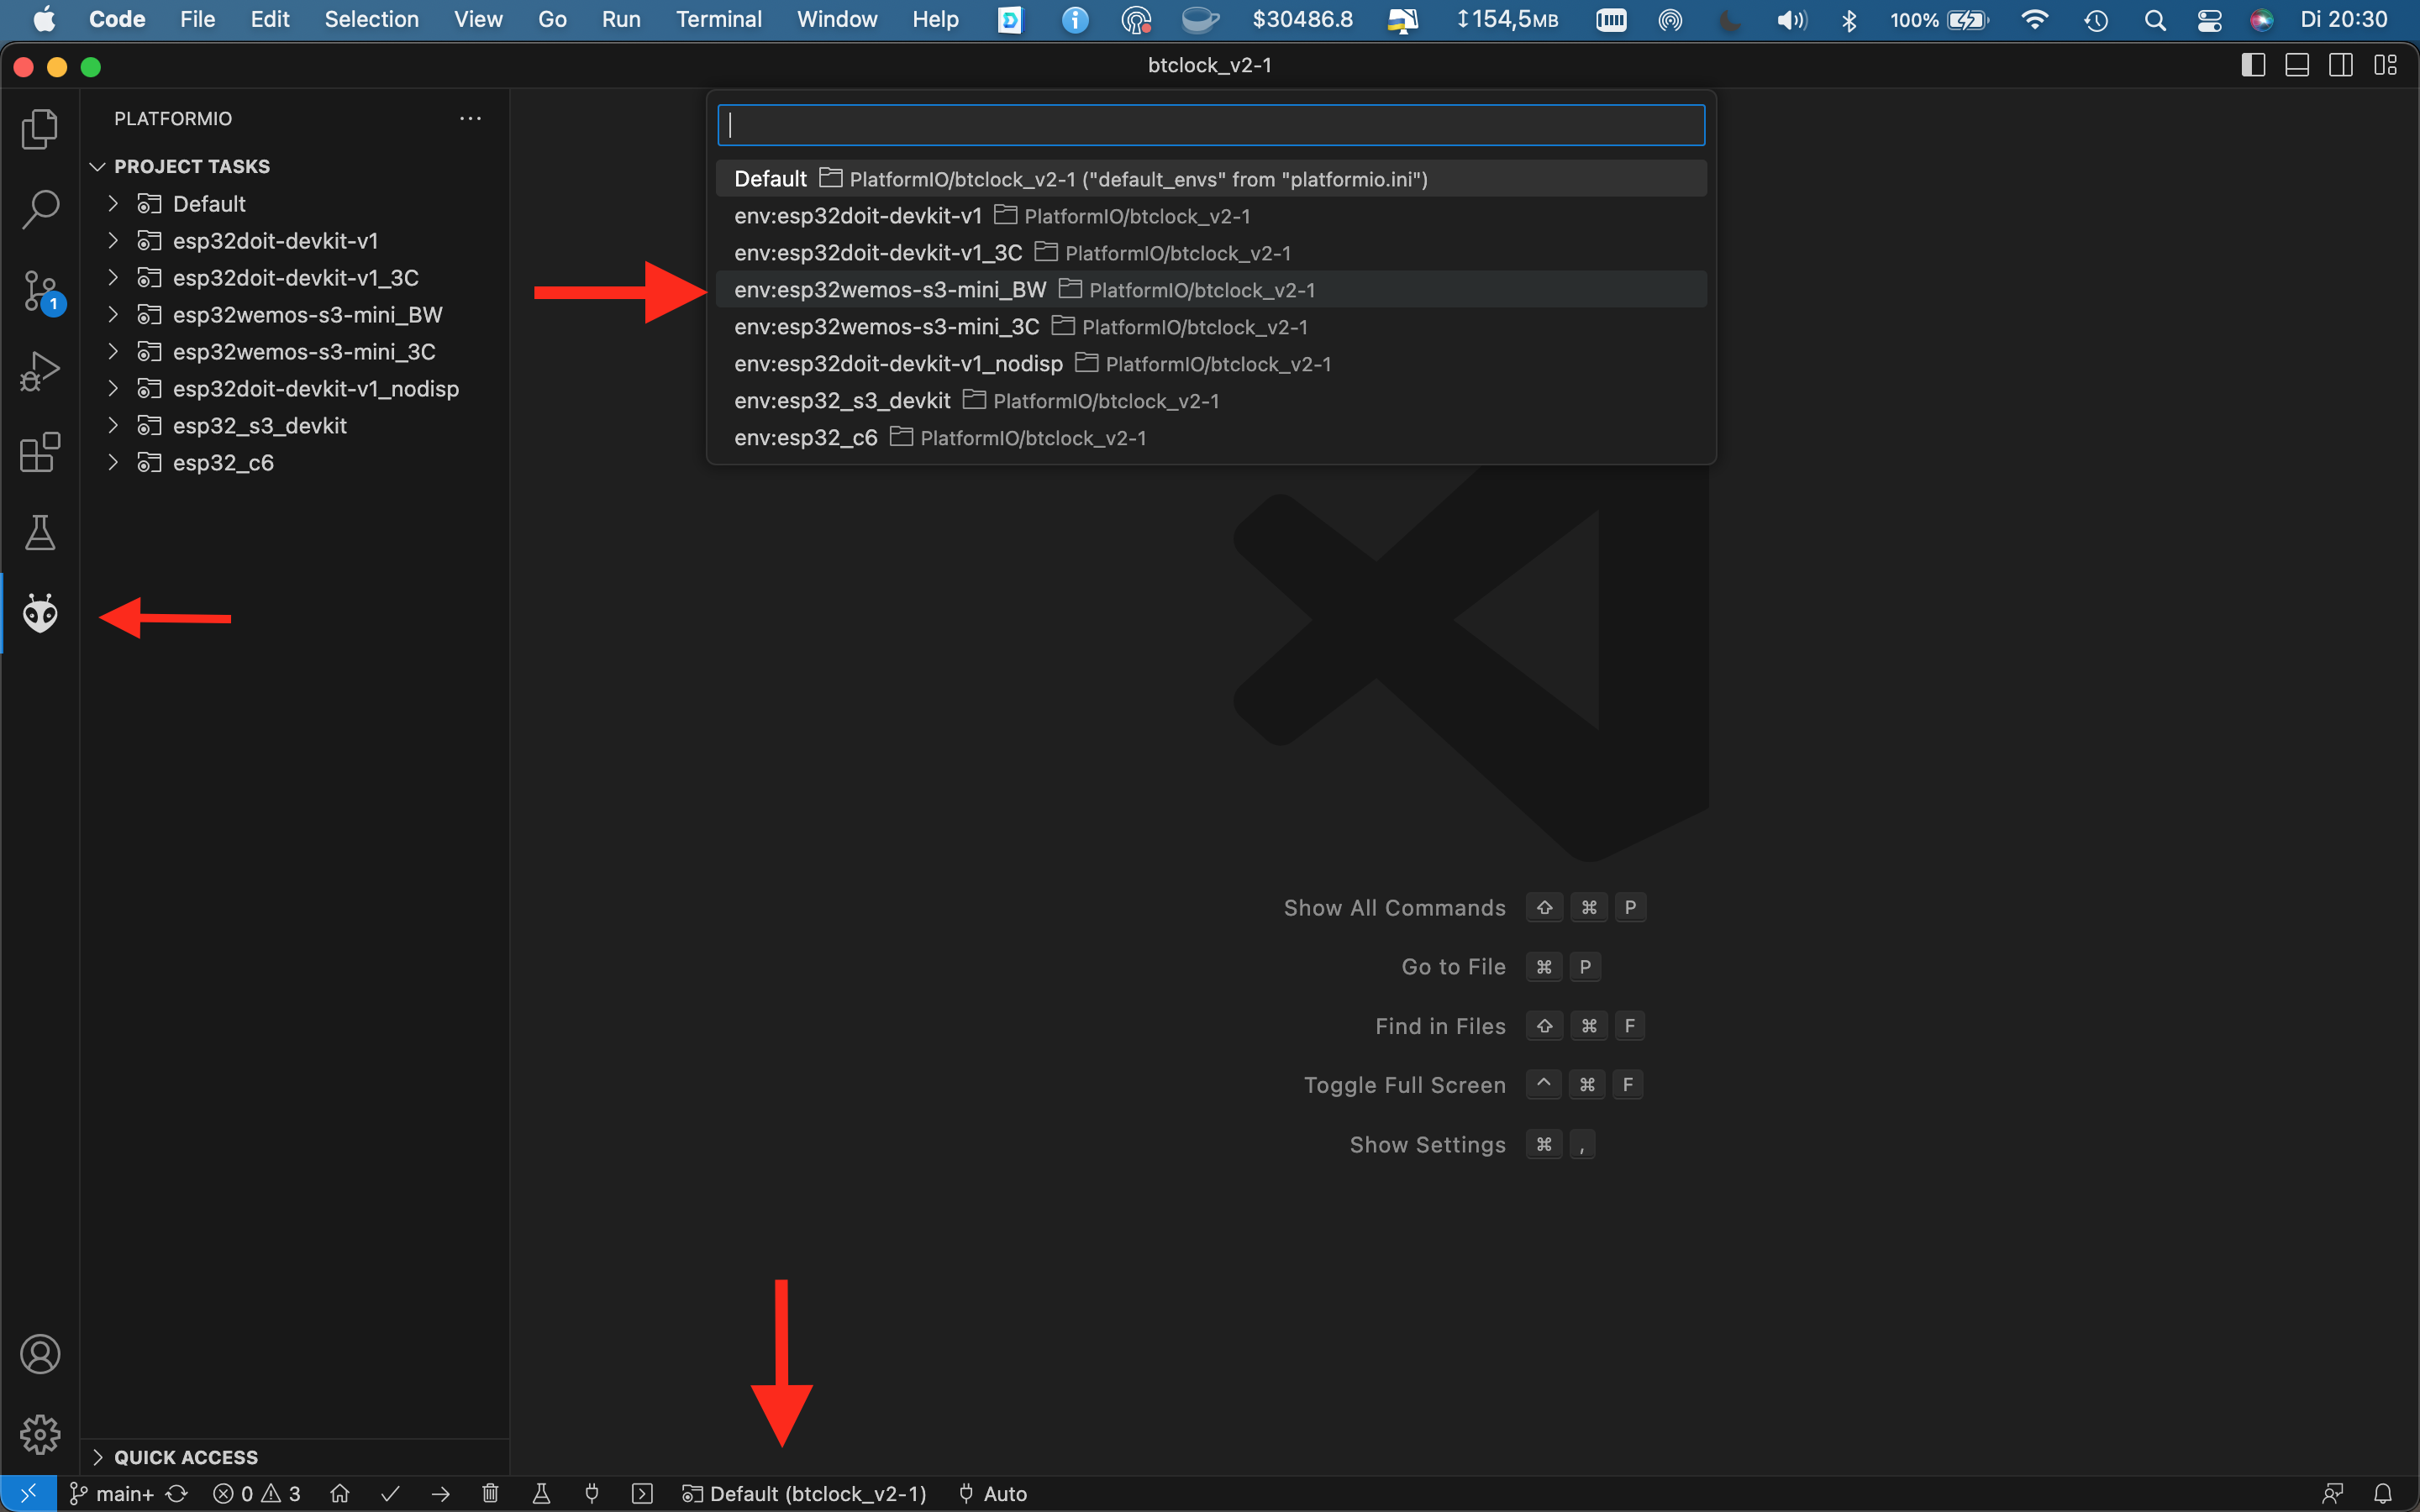
Task: Open the PlatformIO alien icon view
Action: [40, 614]
